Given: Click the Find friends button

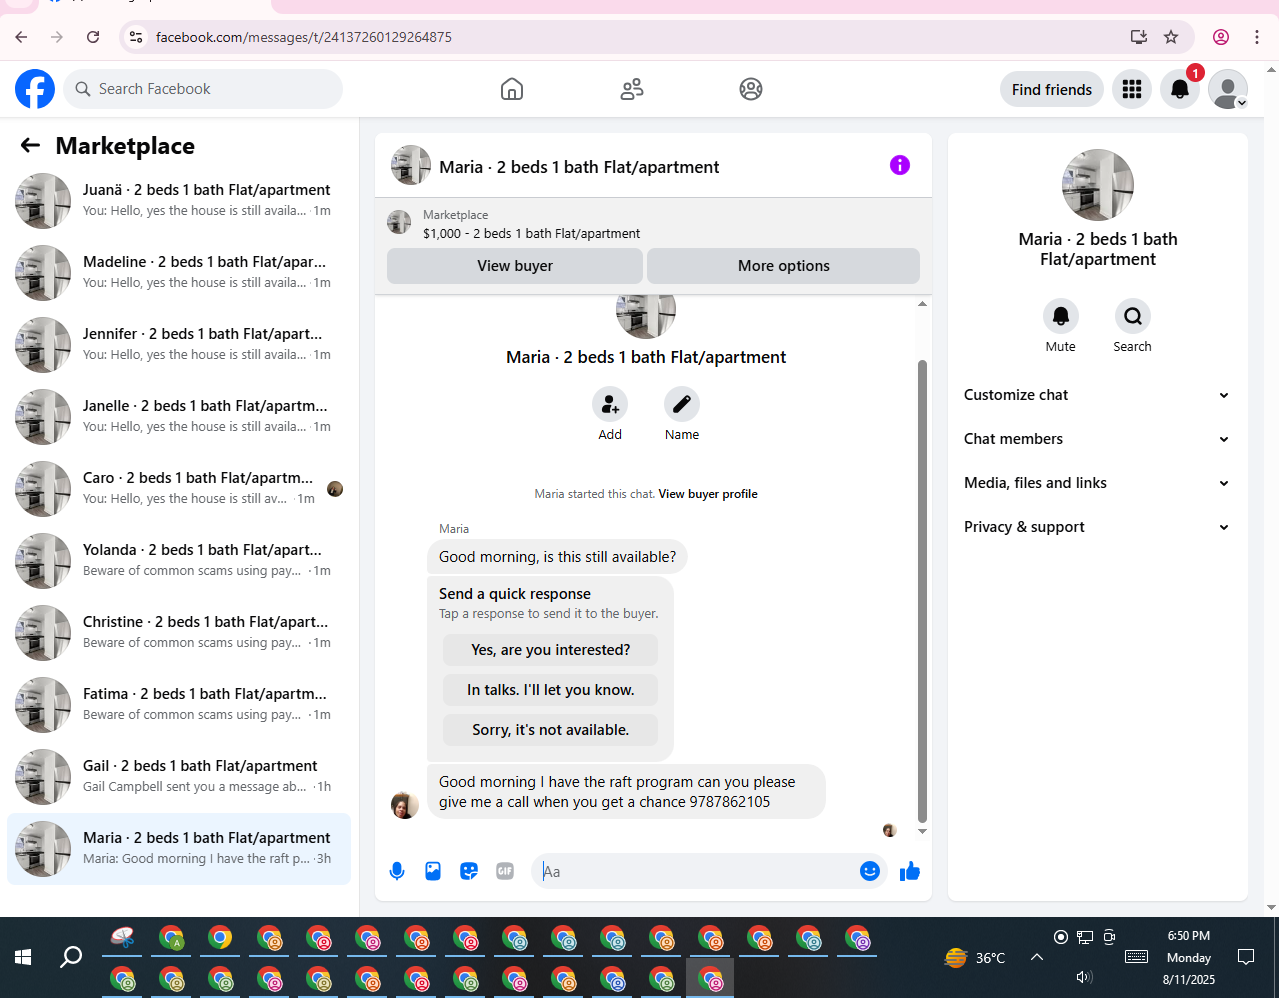Looking at the screenshot, I should click(x=1052, y=89).
